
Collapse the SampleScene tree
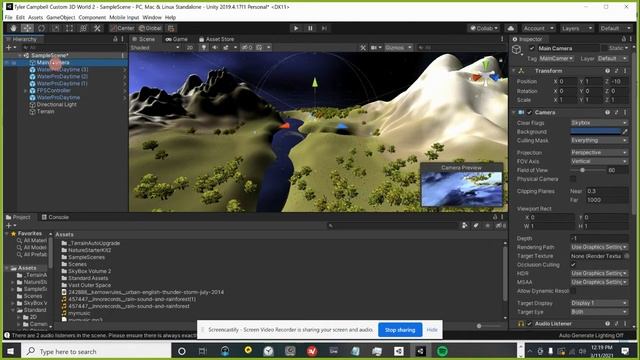tap(20, 55)
